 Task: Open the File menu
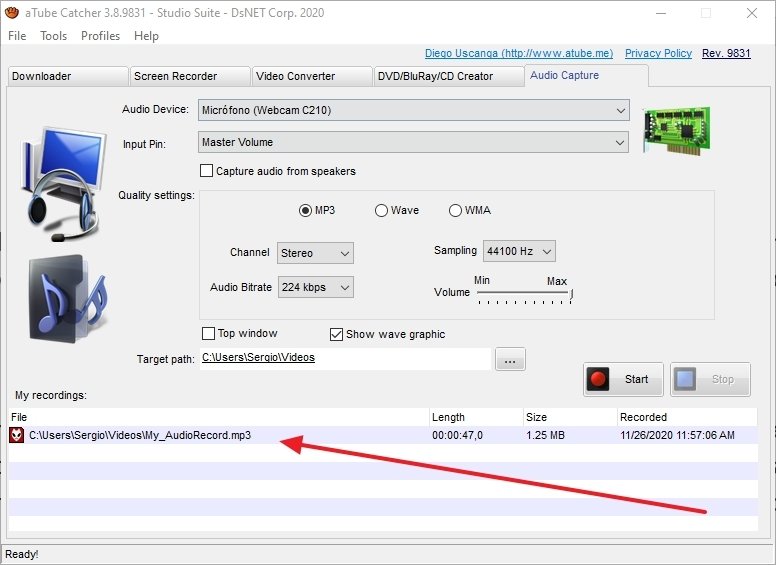coord(17,36)
